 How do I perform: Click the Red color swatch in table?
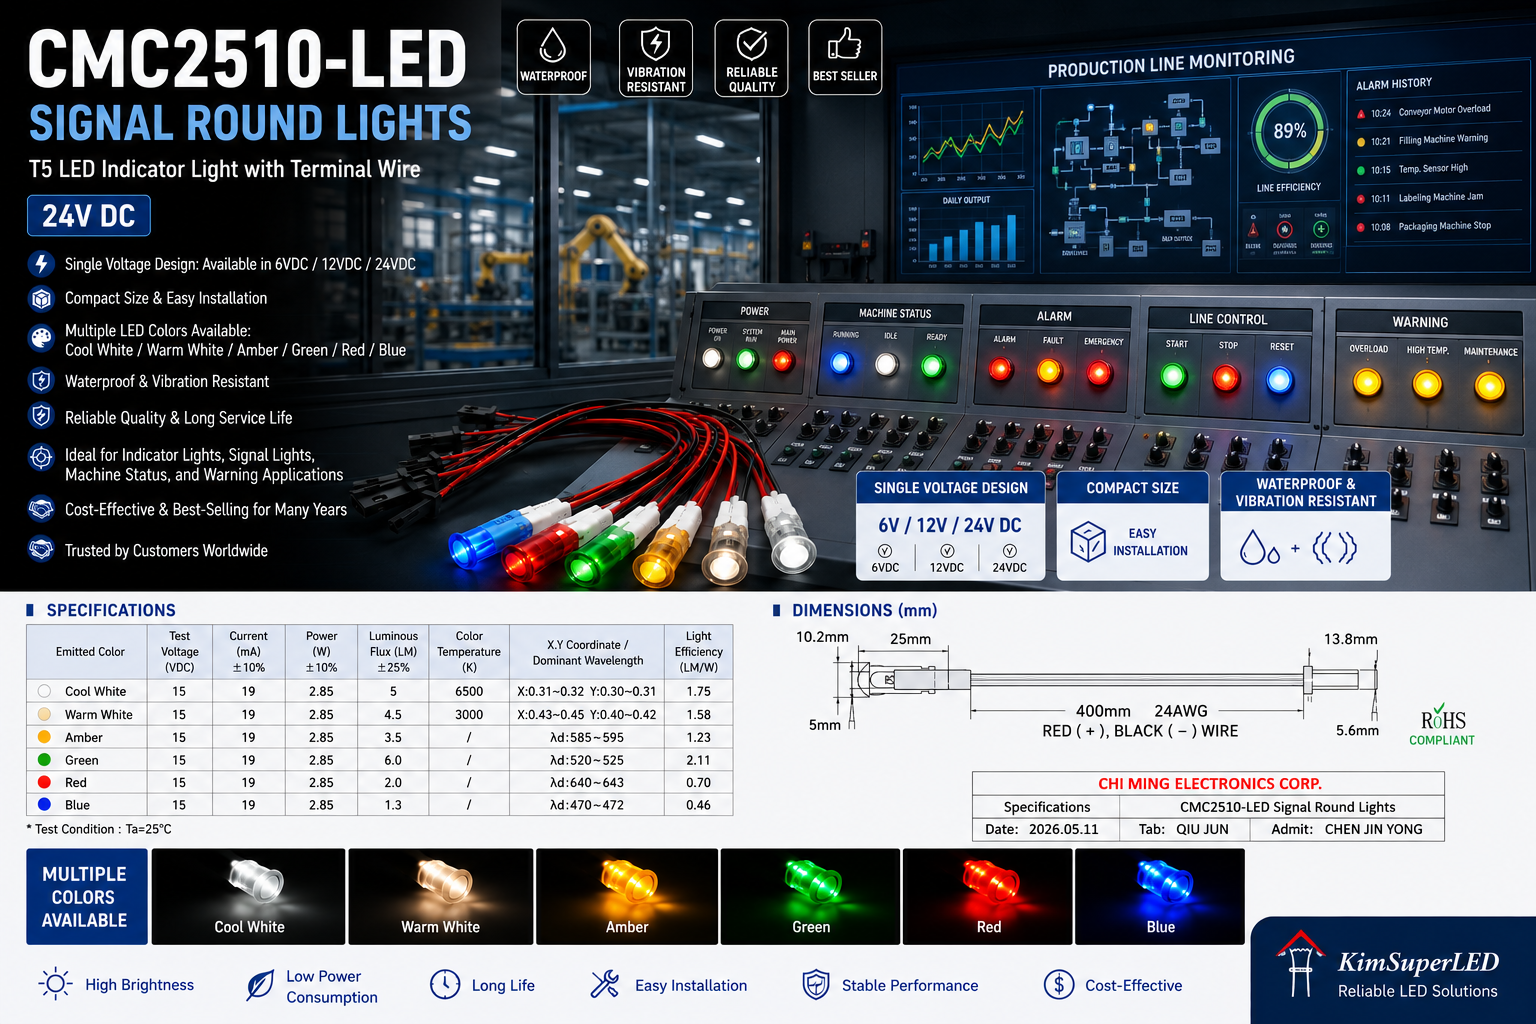pos(44,782)
